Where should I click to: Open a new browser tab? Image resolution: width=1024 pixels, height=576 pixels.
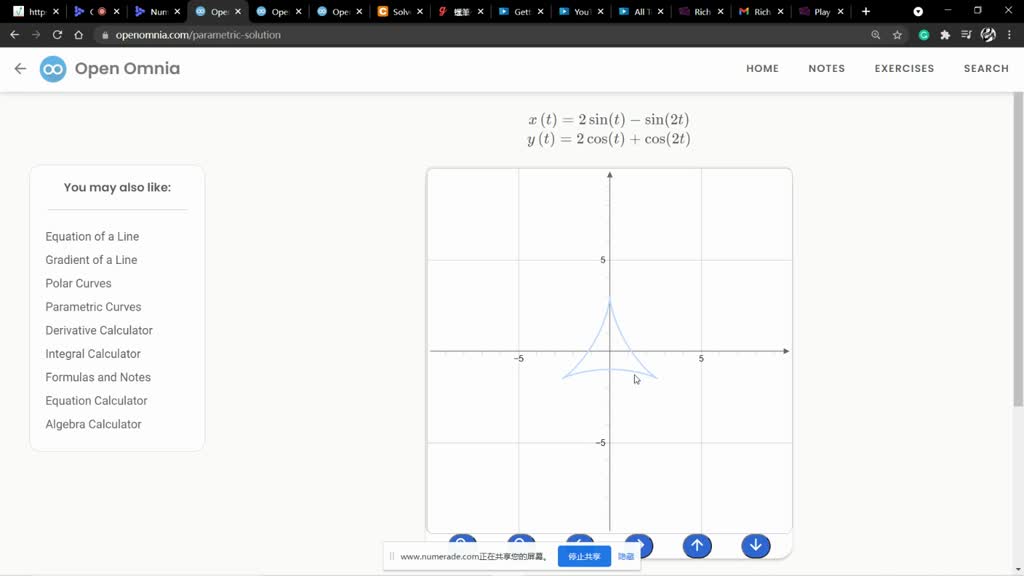coord(864,11)
